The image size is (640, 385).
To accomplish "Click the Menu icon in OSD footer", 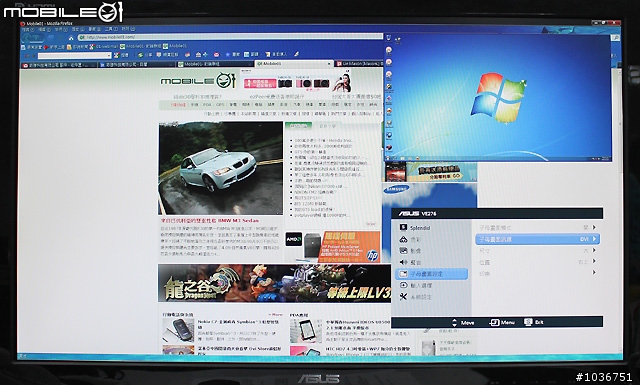I will [x=494, y=323].
